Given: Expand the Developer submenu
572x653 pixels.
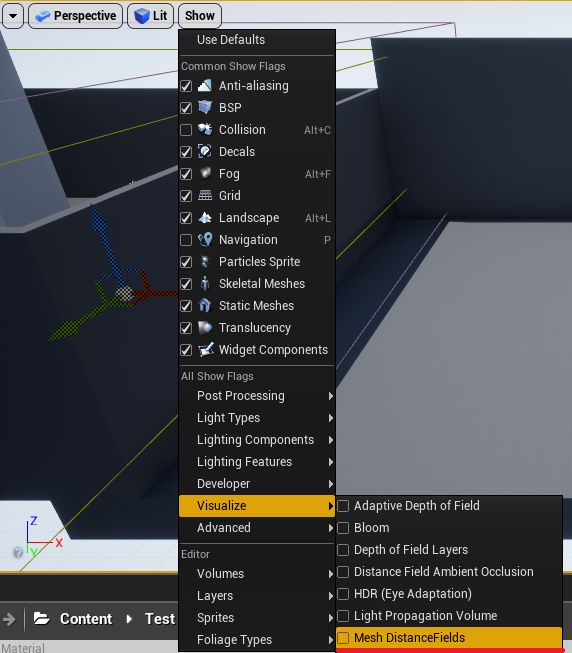Looking at the screenshot, I should [257, 484].
